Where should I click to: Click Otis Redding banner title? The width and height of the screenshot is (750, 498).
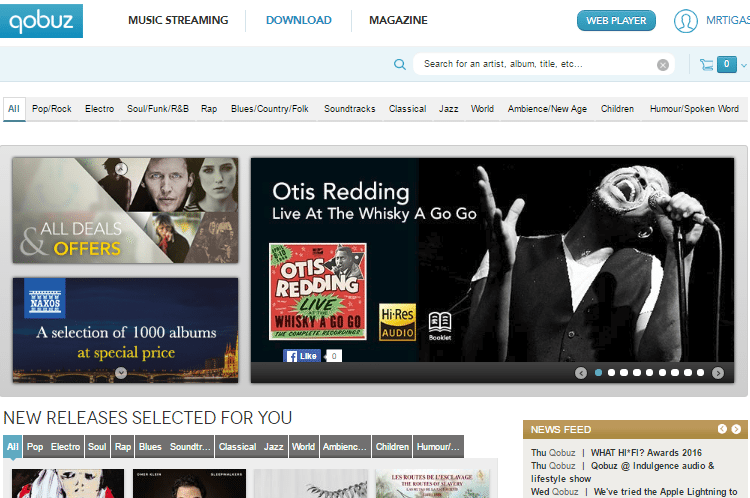[341, 191]
